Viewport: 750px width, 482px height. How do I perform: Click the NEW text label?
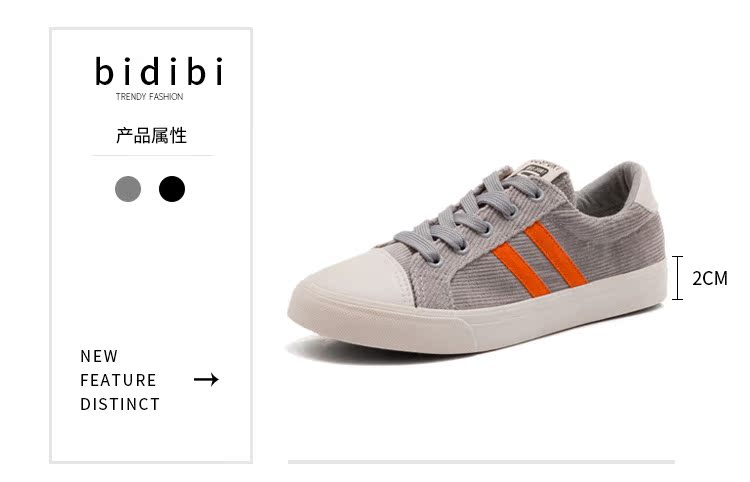pyautogui.click(x=99, y=356)
